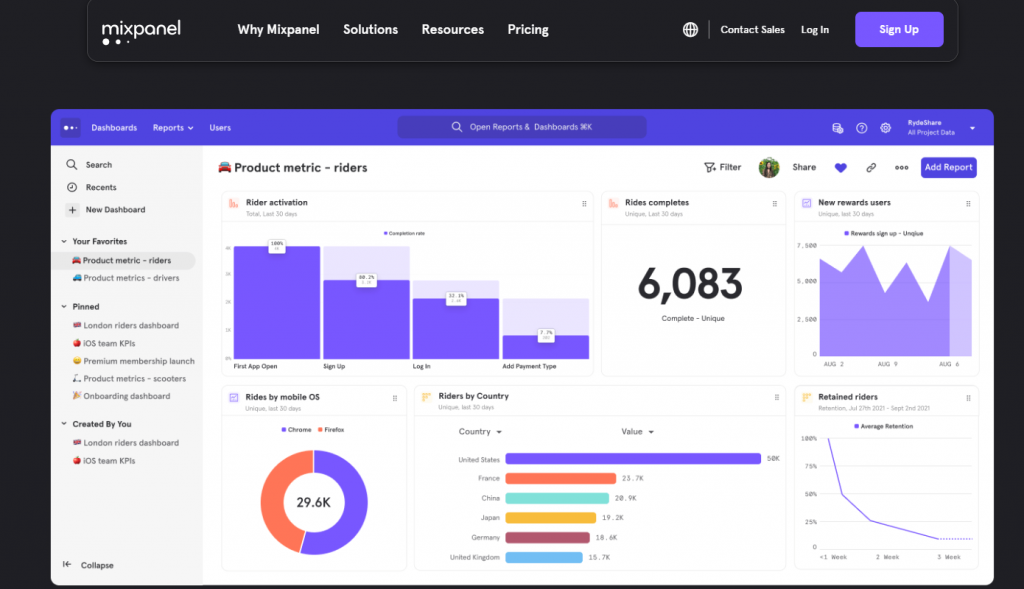Click the Filter funnel icon
Viewport: 1024px width, 589px height.
click(710, 167)
